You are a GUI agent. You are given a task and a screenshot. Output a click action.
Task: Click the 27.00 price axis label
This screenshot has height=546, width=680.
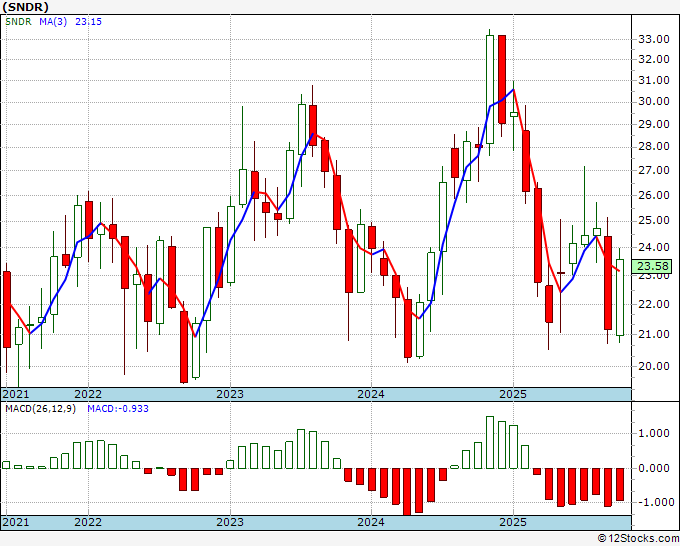[654, 170]
